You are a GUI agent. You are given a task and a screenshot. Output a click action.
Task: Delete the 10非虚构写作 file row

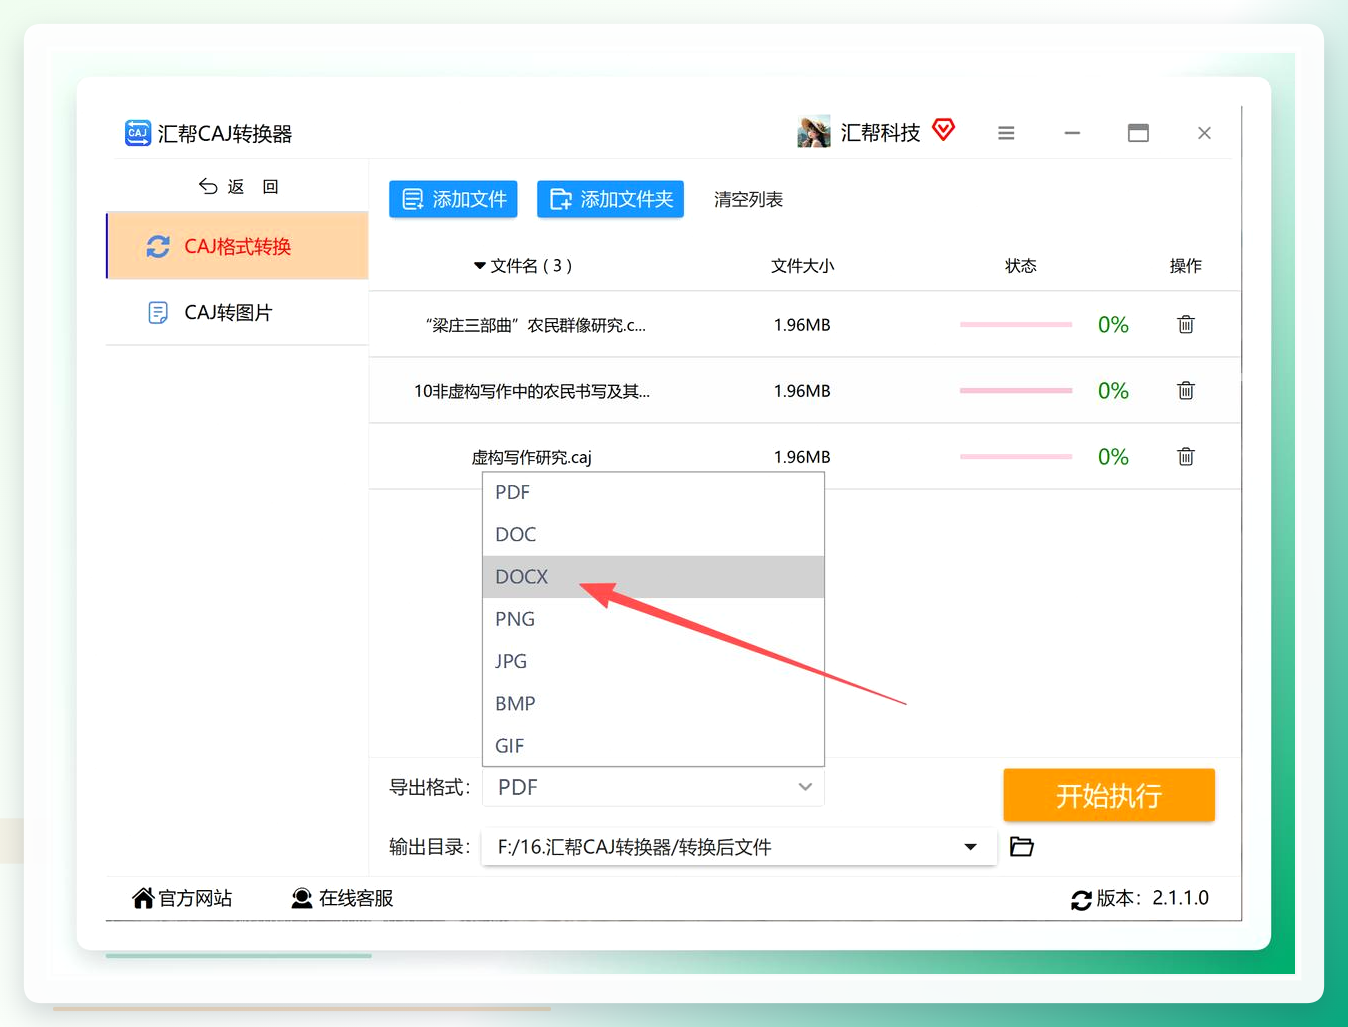click(x=1186, y=390)
